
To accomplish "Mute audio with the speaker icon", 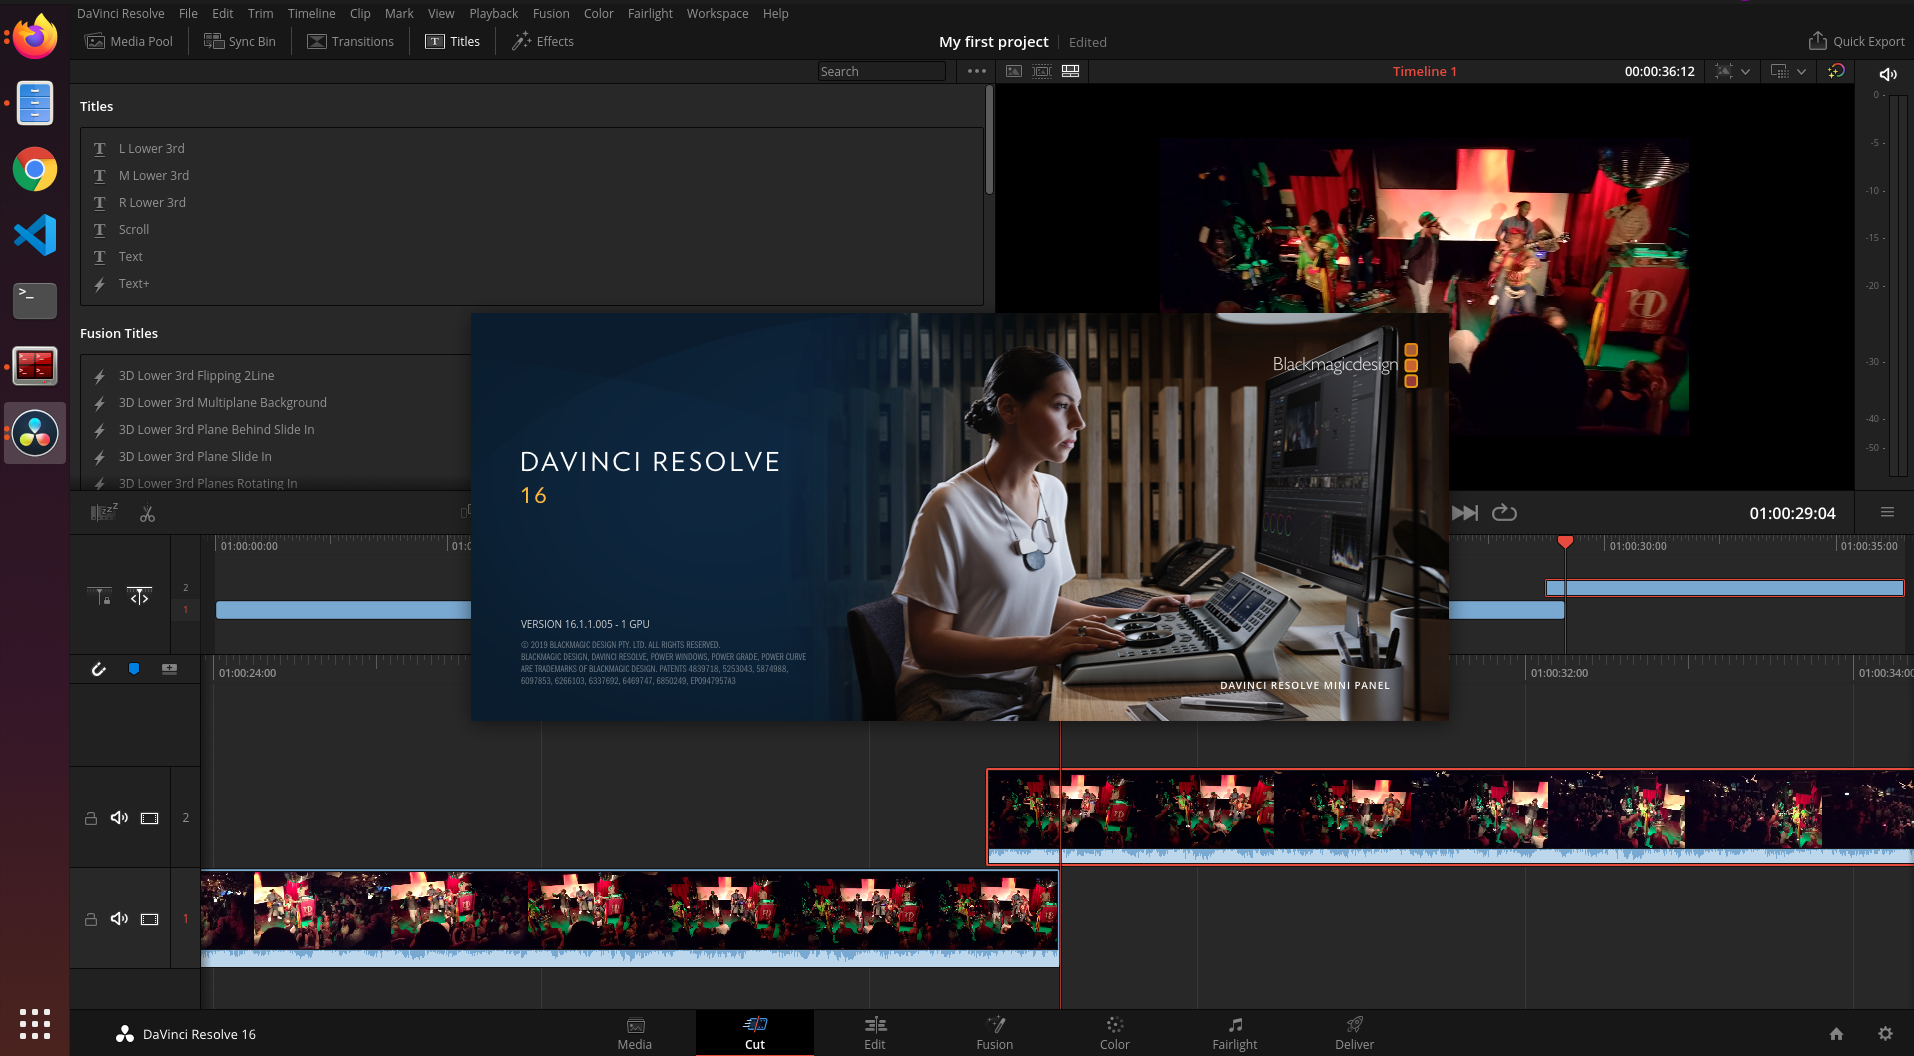I will point(1888,74).
